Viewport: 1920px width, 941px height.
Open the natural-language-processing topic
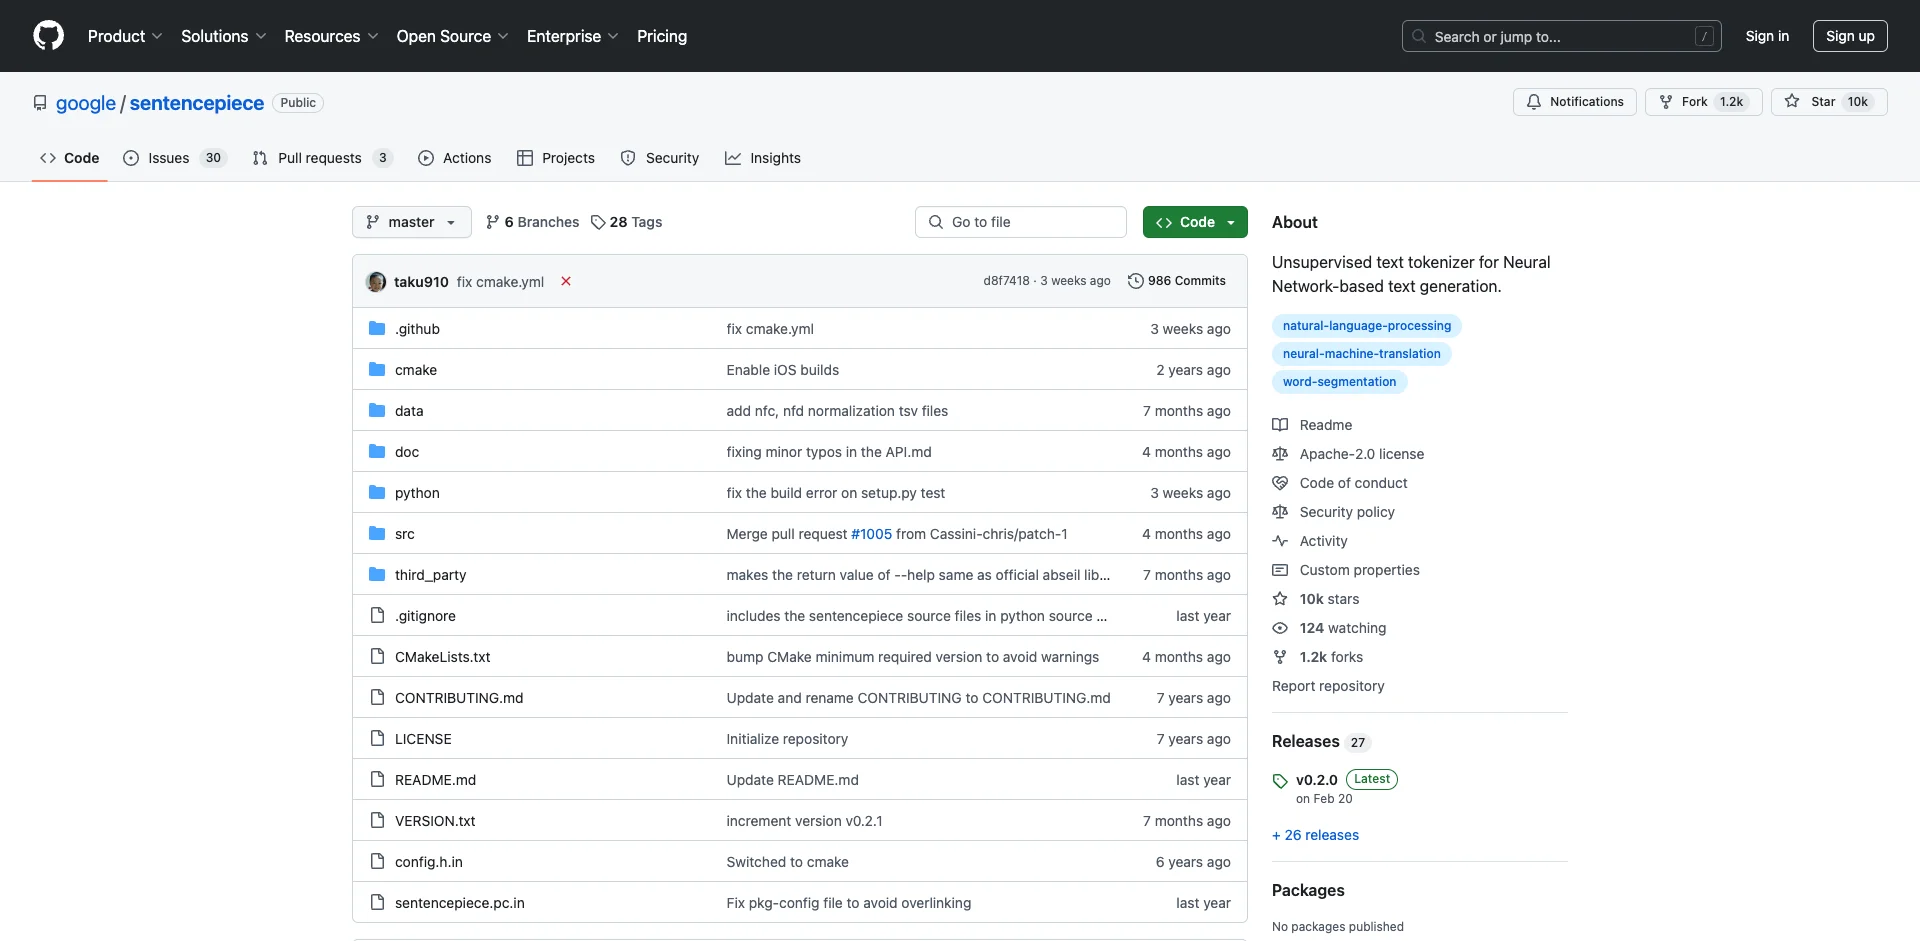click(1367, 326)
